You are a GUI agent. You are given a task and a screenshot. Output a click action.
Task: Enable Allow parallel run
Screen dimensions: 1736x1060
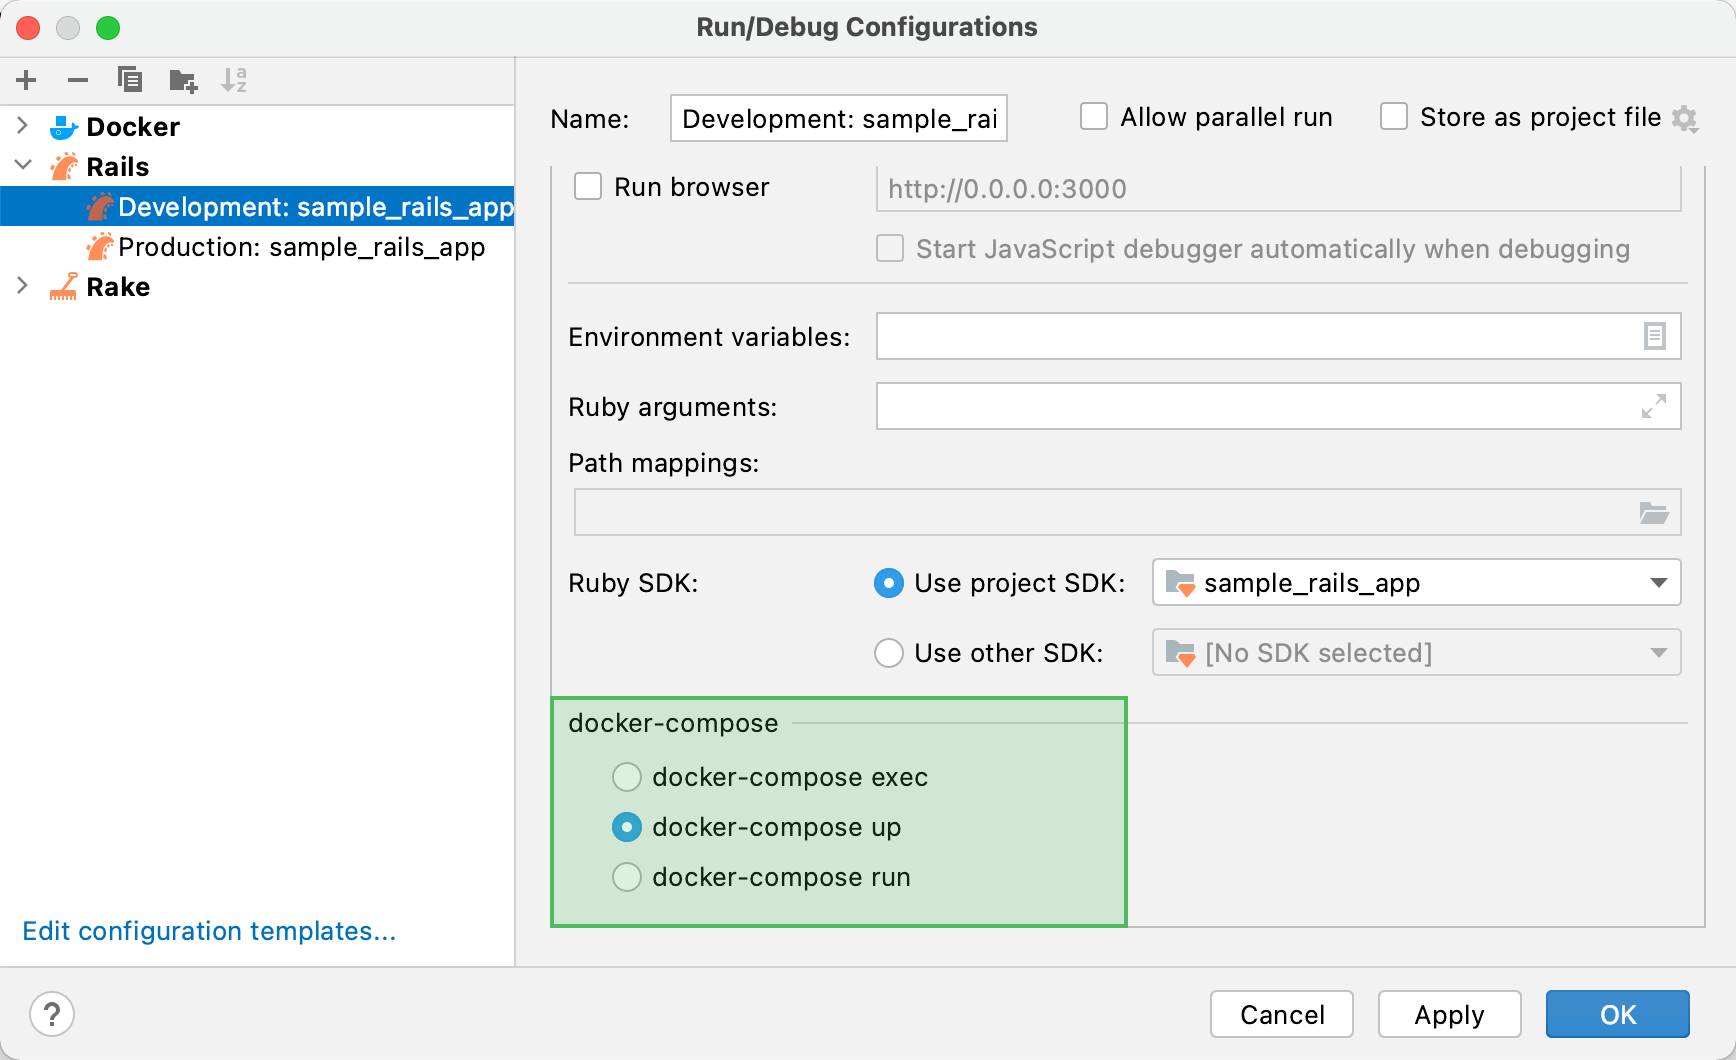(1094, 116)
